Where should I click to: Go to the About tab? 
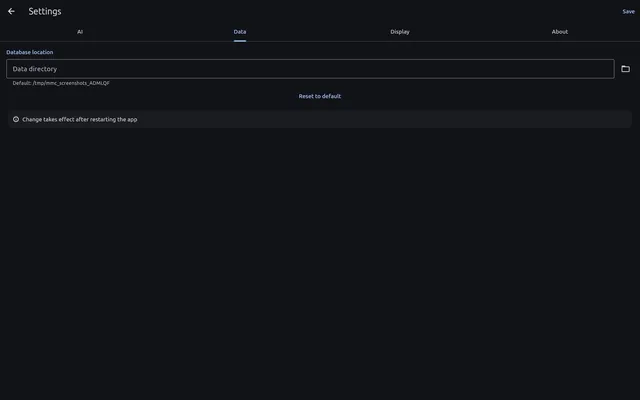pos(560,32)
